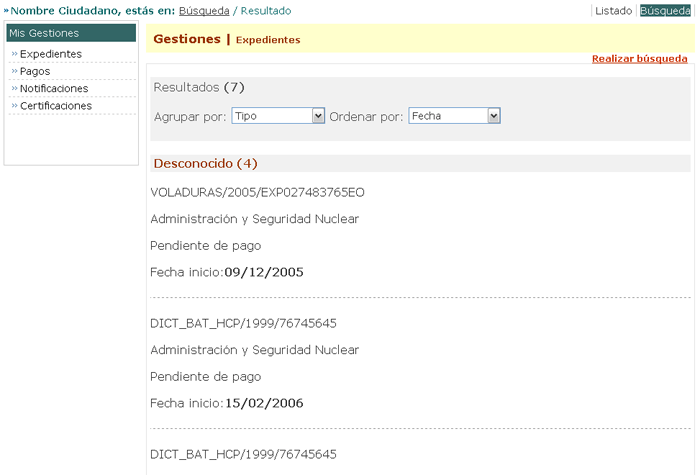Open Notificaciones from the sidebar menu
The width and height of the screenshot is (700, 475).
point(54,88)
